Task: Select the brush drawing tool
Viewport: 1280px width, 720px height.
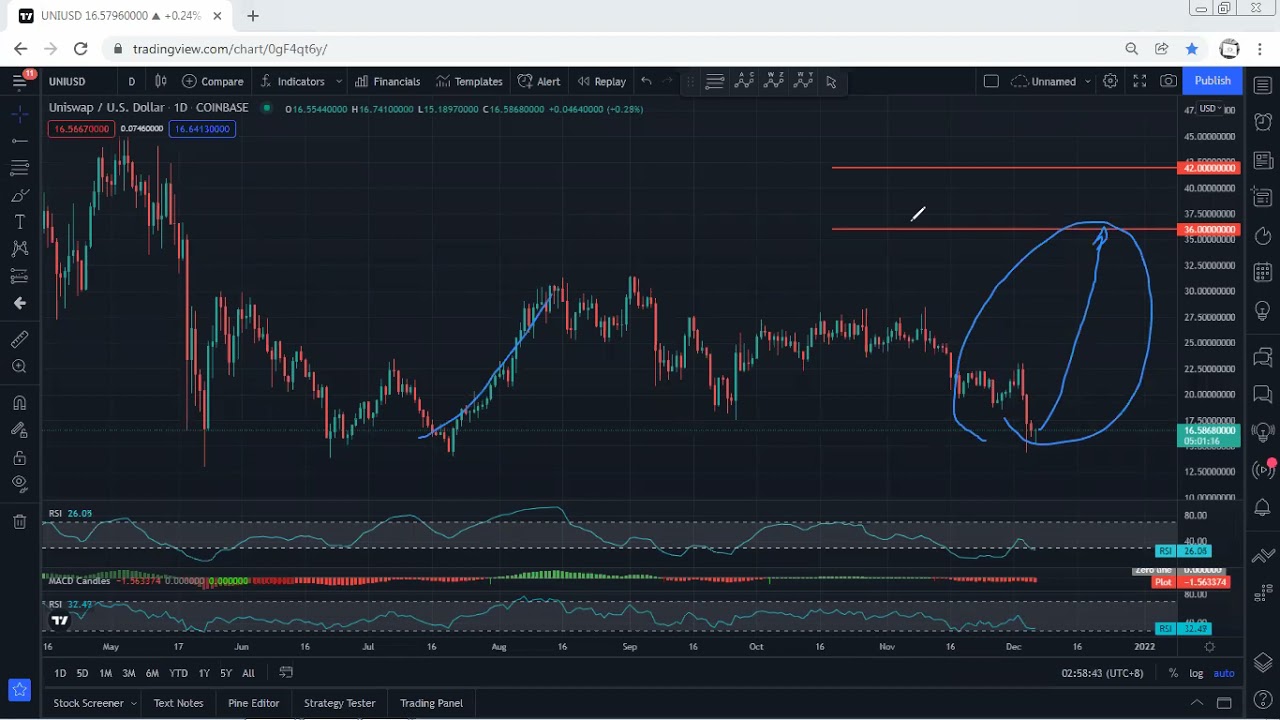Action: click(19, 195)
